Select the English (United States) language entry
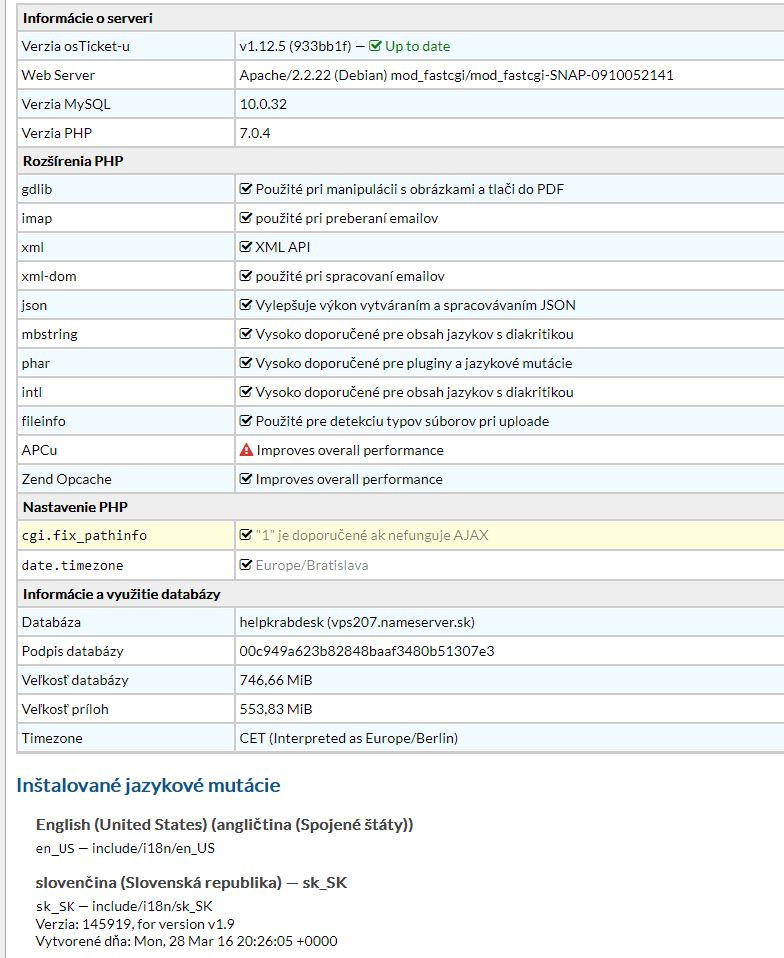Image resolution: width=784 pixels, height=958 pixels. click(224, 825)
